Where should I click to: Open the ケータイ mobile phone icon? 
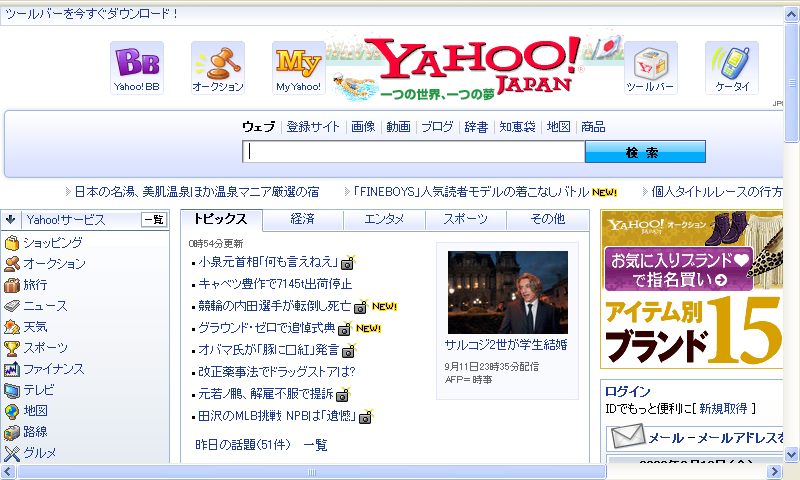[x=732, y=68]
